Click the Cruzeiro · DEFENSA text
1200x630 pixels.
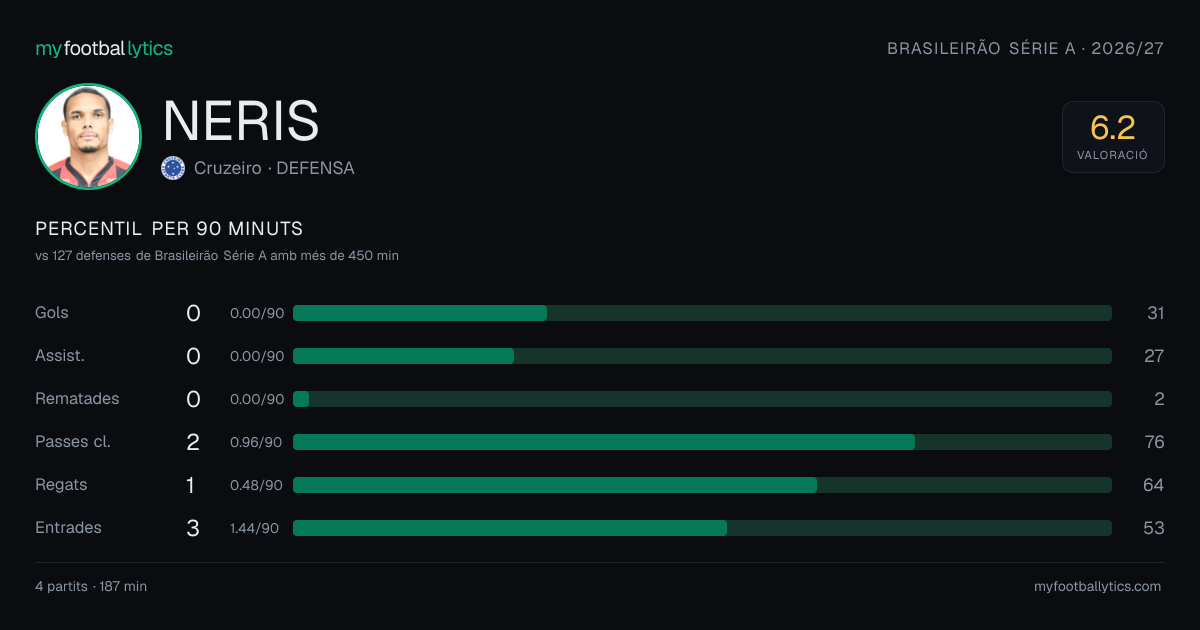(x=274, y=168)
